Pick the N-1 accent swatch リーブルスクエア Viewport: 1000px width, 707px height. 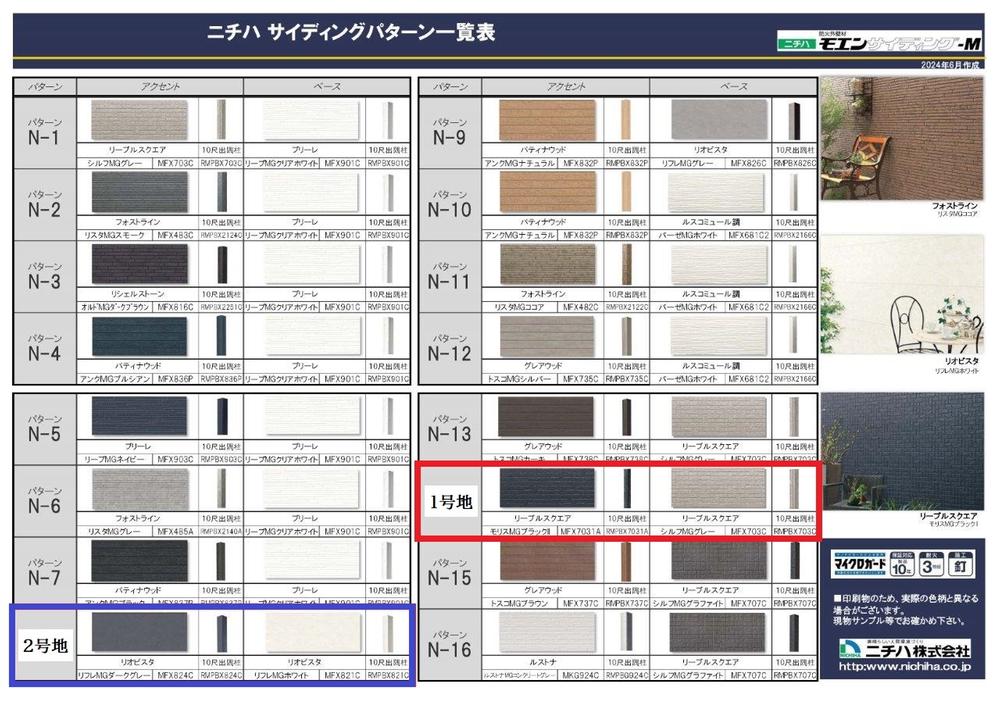coord(140,119)
